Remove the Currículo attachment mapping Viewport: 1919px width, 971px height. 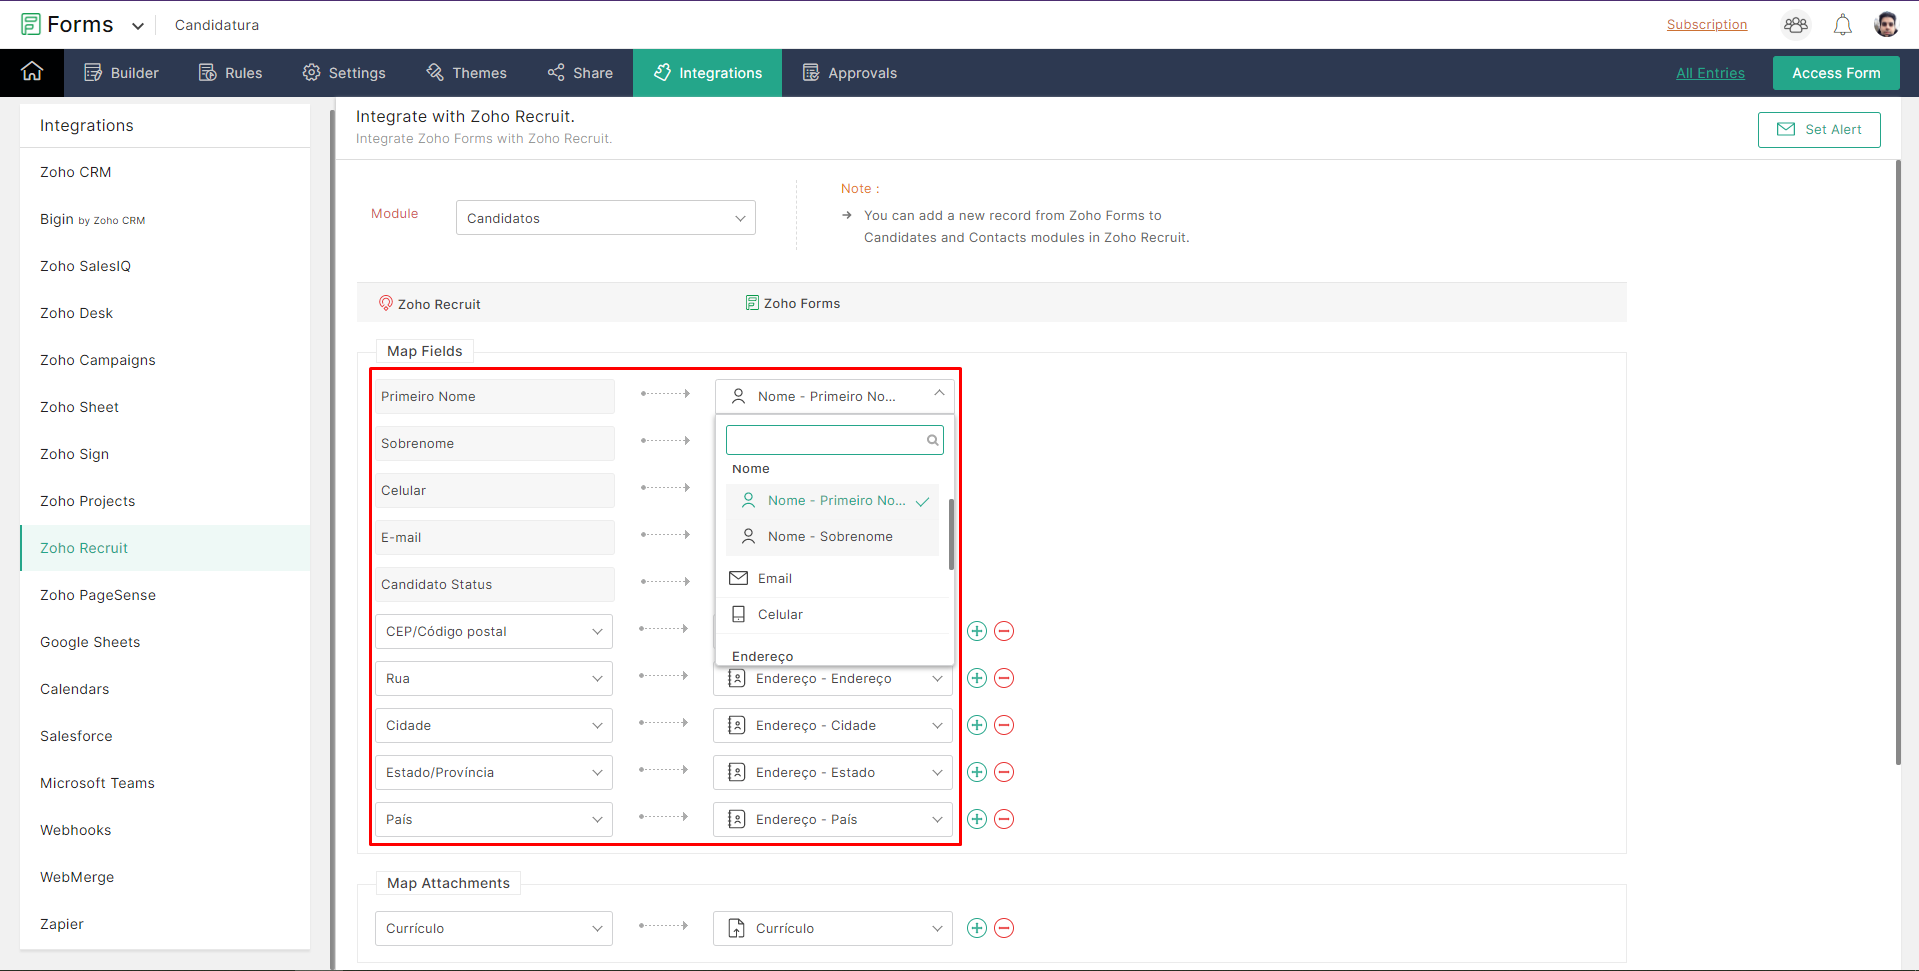1004,928
